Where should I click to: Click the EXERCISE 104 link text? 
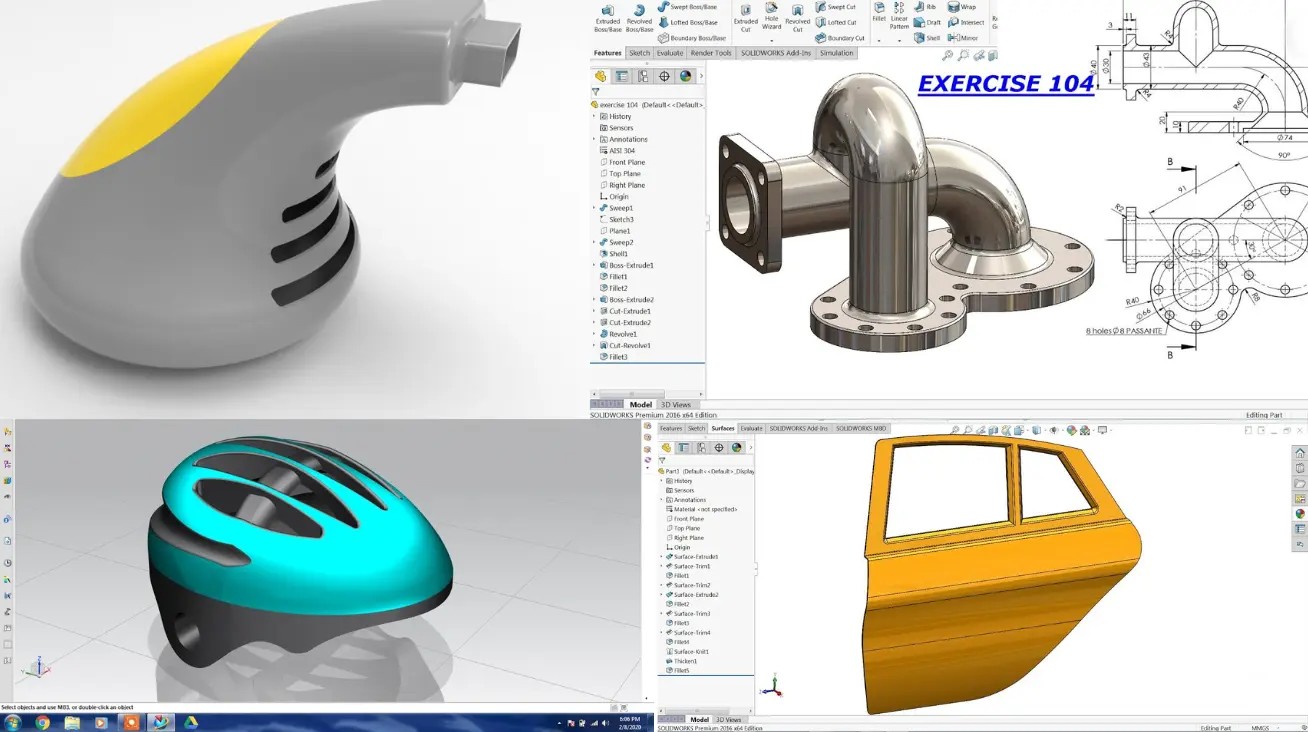[1005, 84]
